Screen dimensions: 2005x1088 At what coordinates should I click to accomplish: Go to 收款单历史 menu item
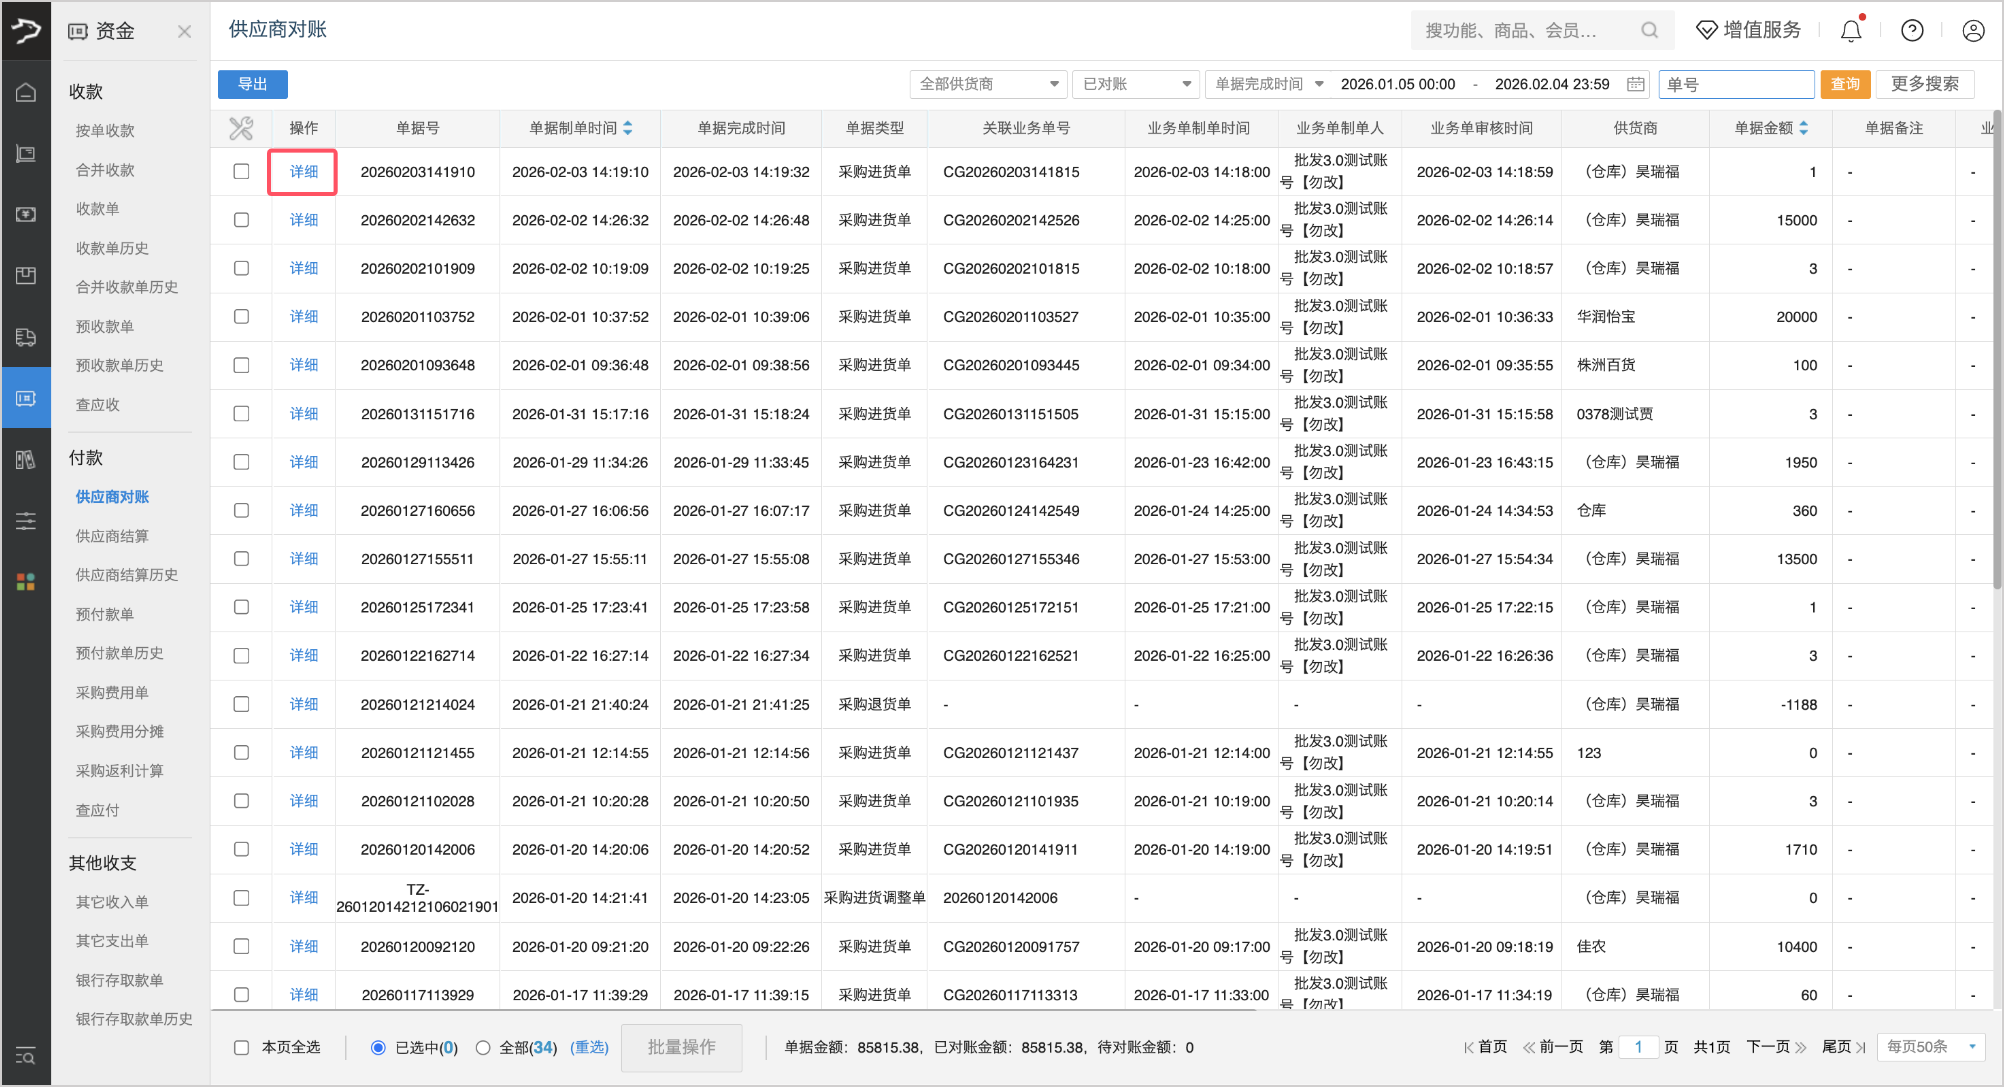(x=112, y=248)
